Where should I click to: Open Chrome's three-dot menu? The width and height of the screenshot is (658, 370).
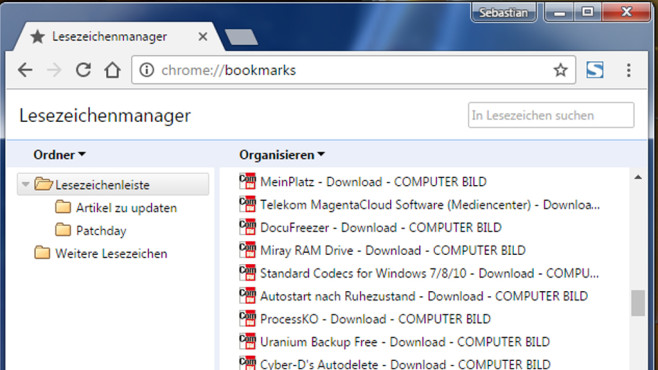[x=628, y=70]
